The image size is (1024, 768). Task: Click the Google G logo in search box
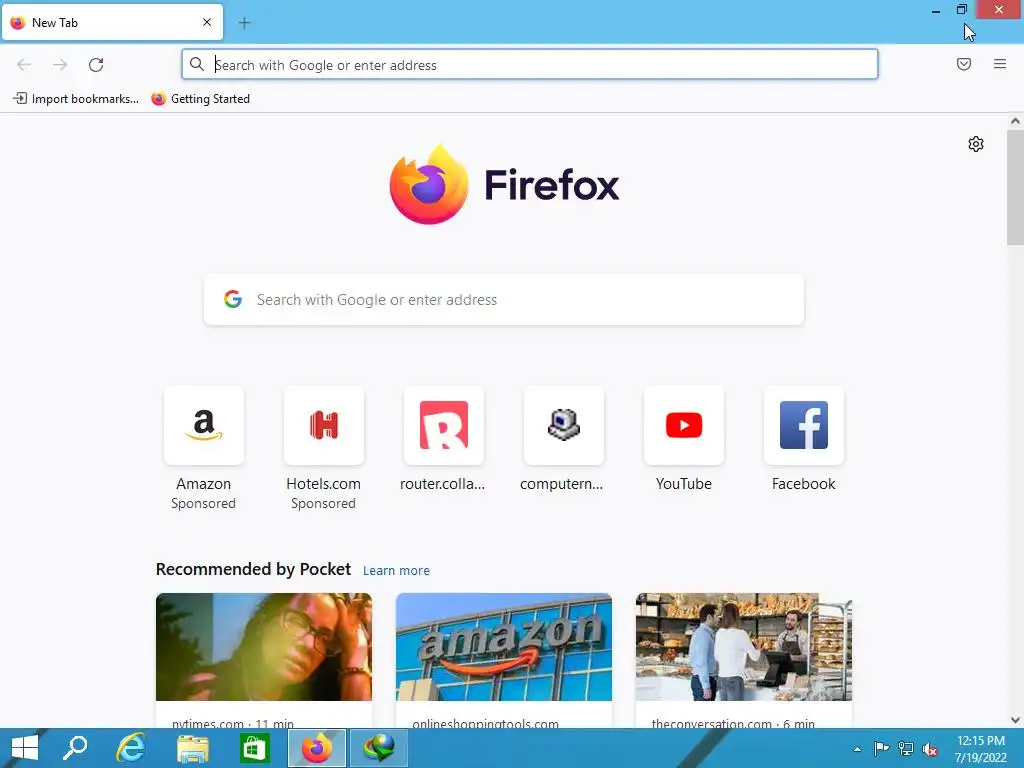click(233, 300)
